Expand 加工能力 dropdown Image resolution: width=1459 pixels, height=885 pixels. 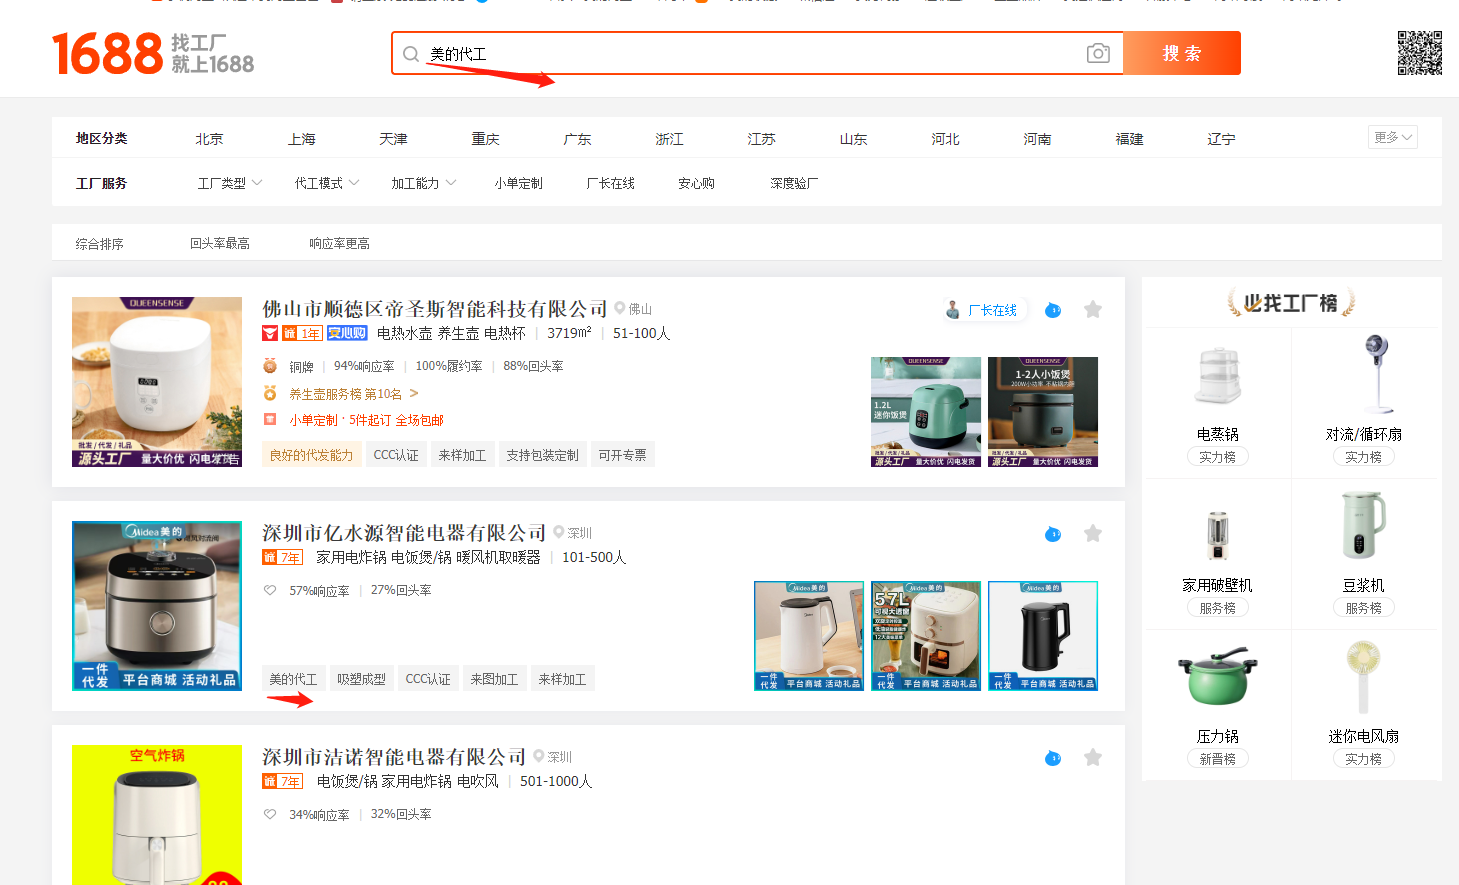coord(423,183)
